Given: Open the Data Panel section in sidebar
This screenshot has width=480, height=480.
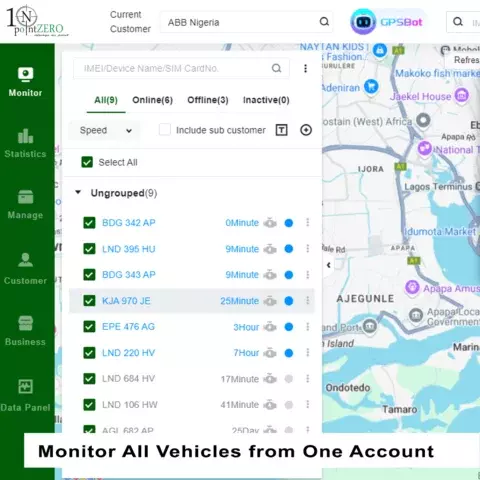Looking at the screenshot, I should pyautogui.click(x=26, y=395).
